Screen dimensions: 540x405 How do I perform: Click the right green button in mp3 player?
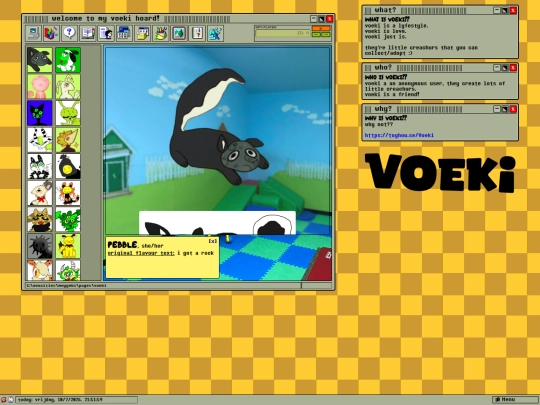(x=326, y=34)
